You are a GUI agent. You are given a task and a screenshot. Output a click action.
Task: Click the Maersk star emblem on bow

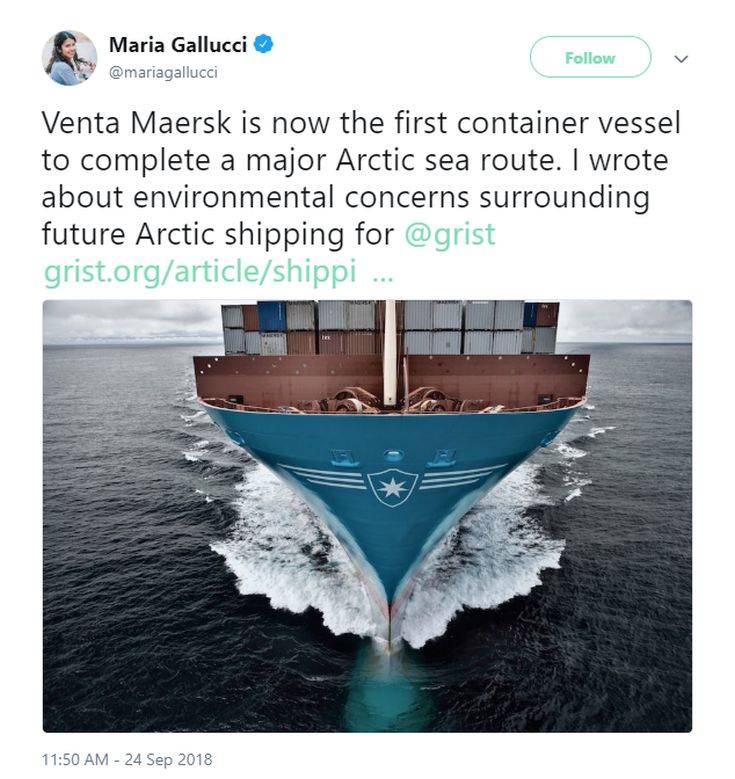click(x=392, y=488)
